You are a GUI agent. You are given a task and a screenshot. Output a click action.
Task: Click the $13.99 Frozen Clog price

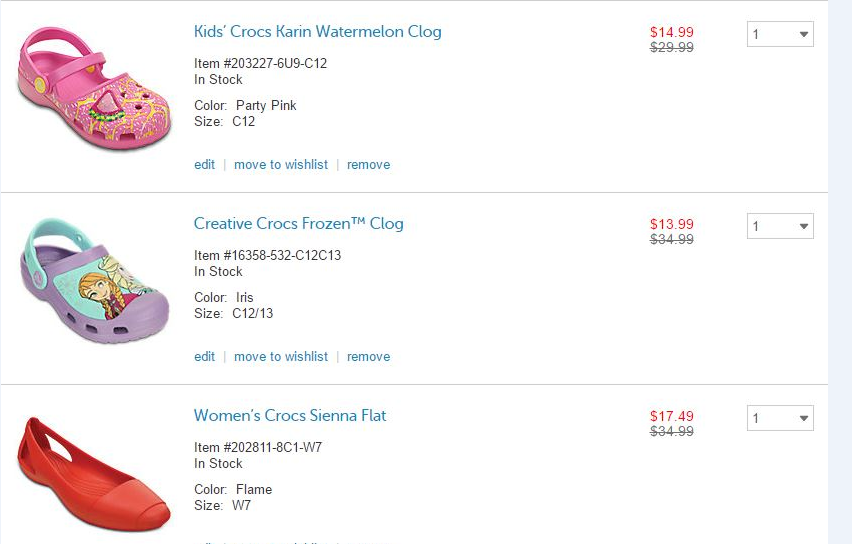click(x=671, y=224)
